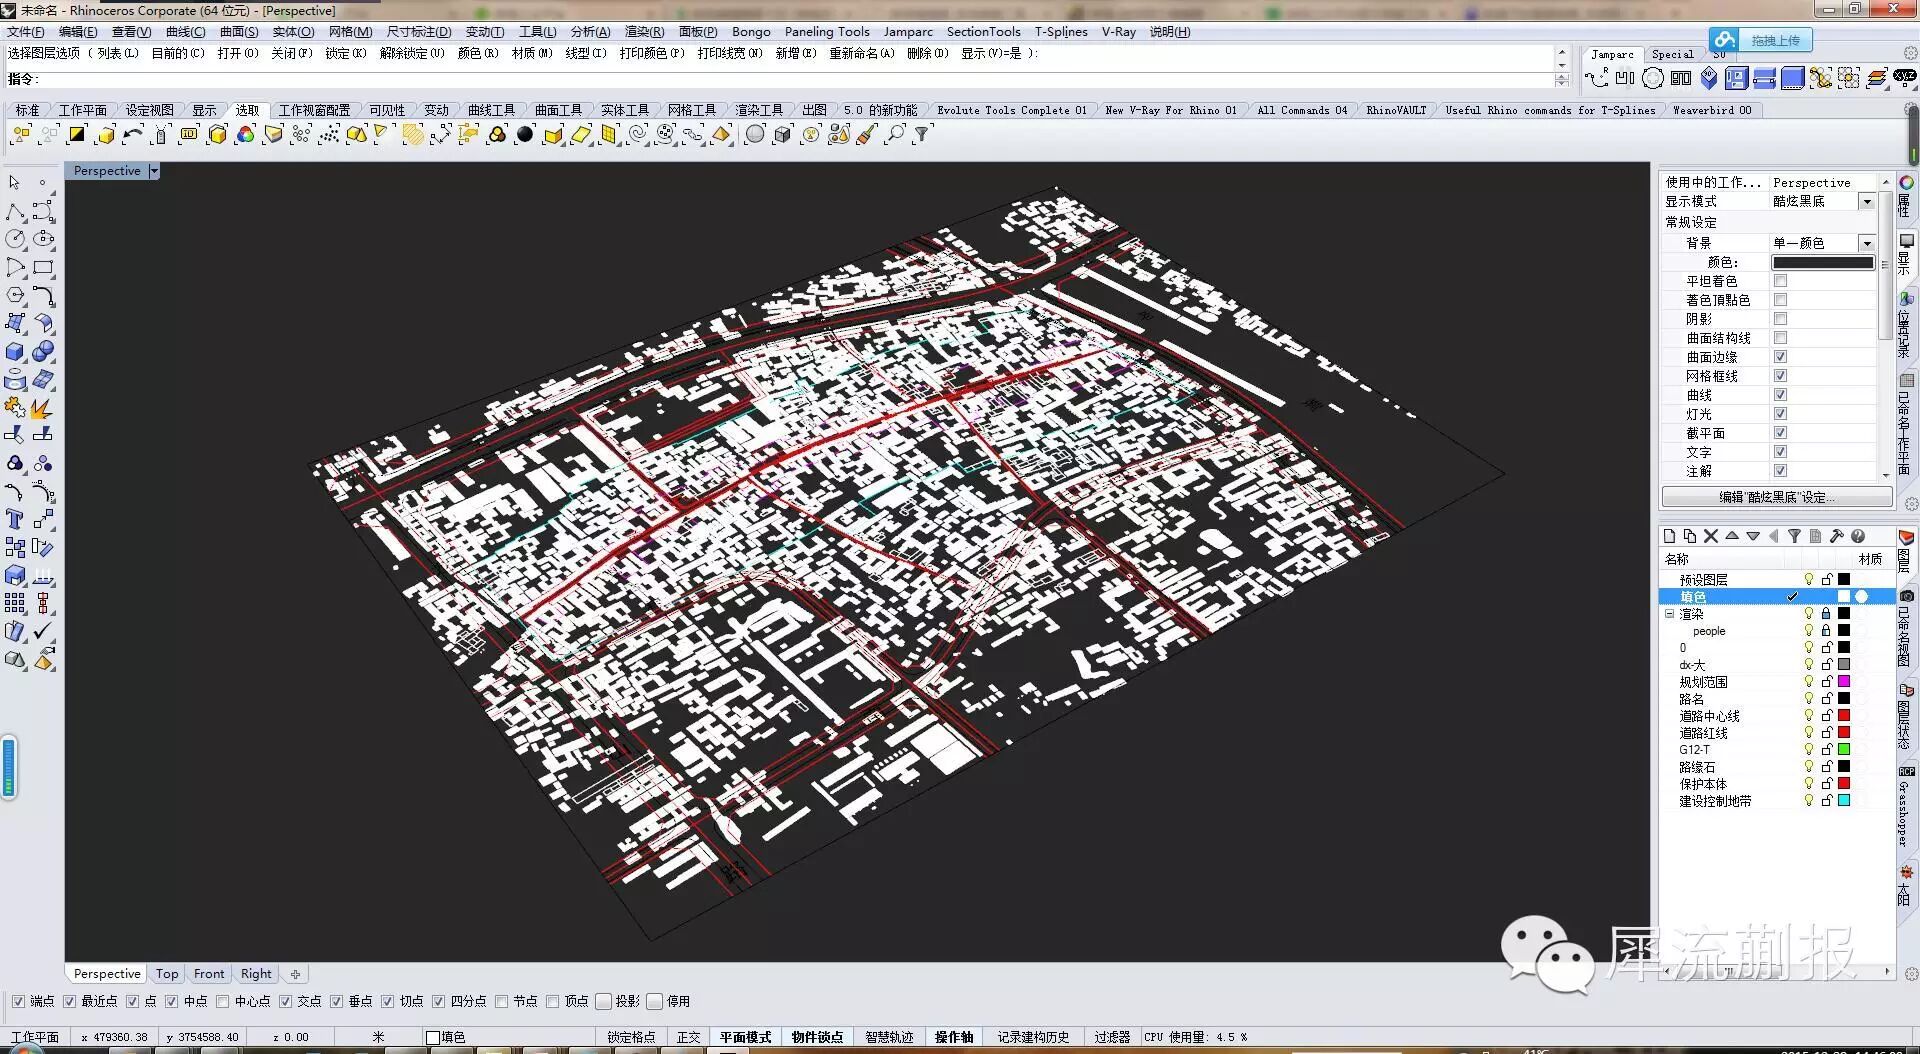1920x1054 pixels.
Task: Click the Explode tool icon
Action: tap(41, 408)
